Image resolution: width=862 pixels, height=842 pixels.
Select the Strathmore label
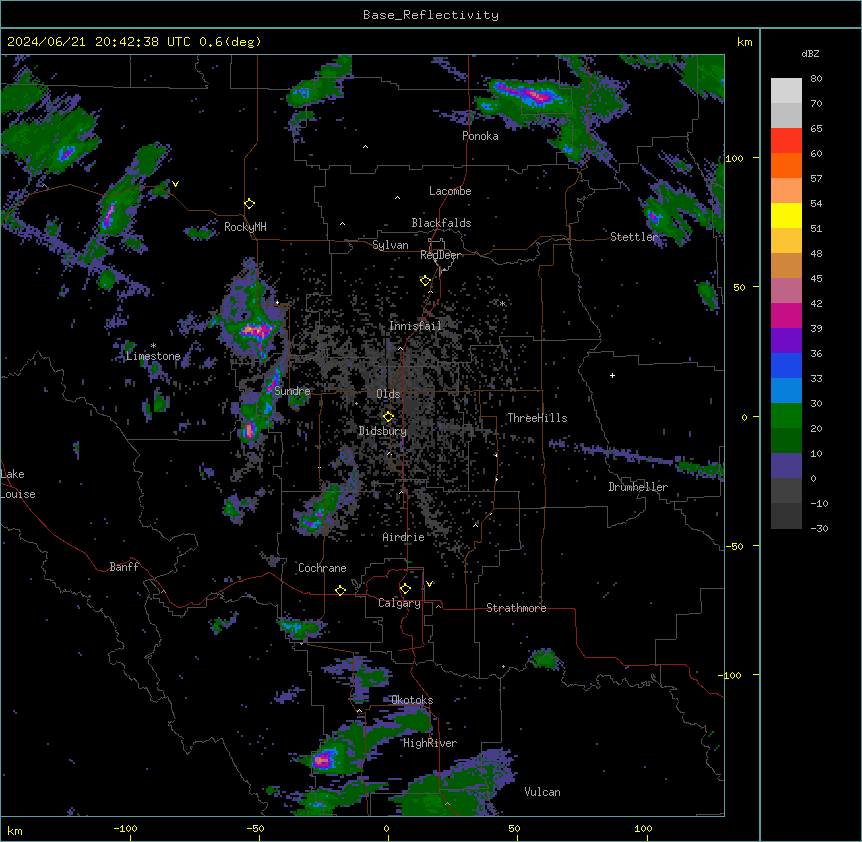(516, 608)
